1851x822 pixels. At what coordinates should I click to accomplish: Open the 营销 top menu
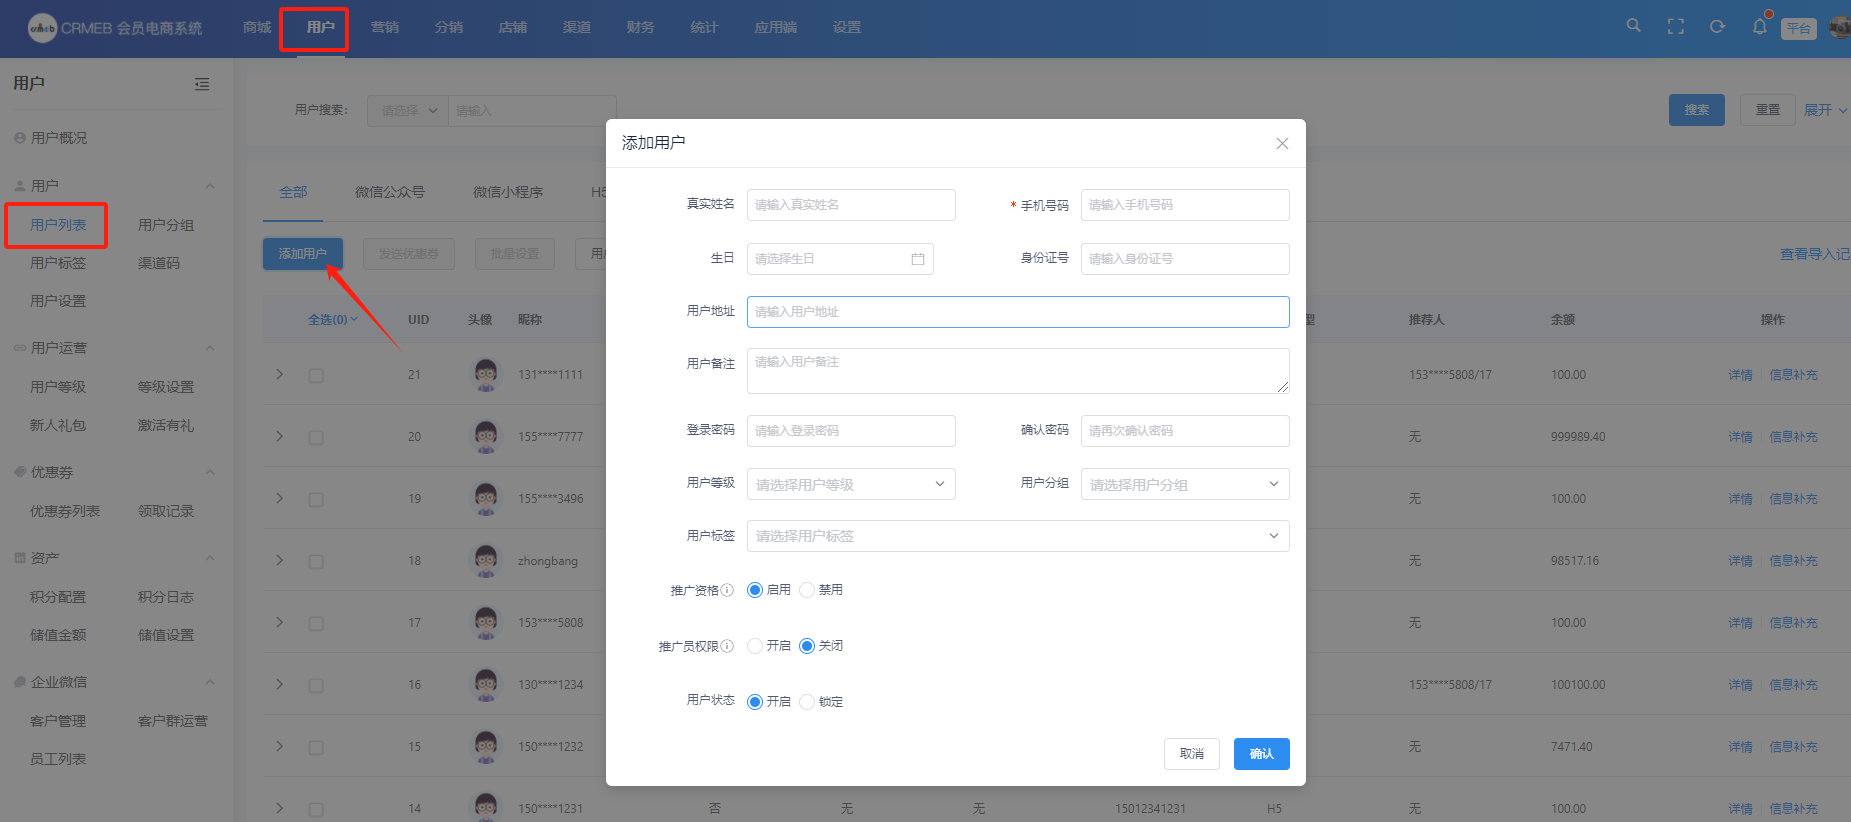point(384,27)
